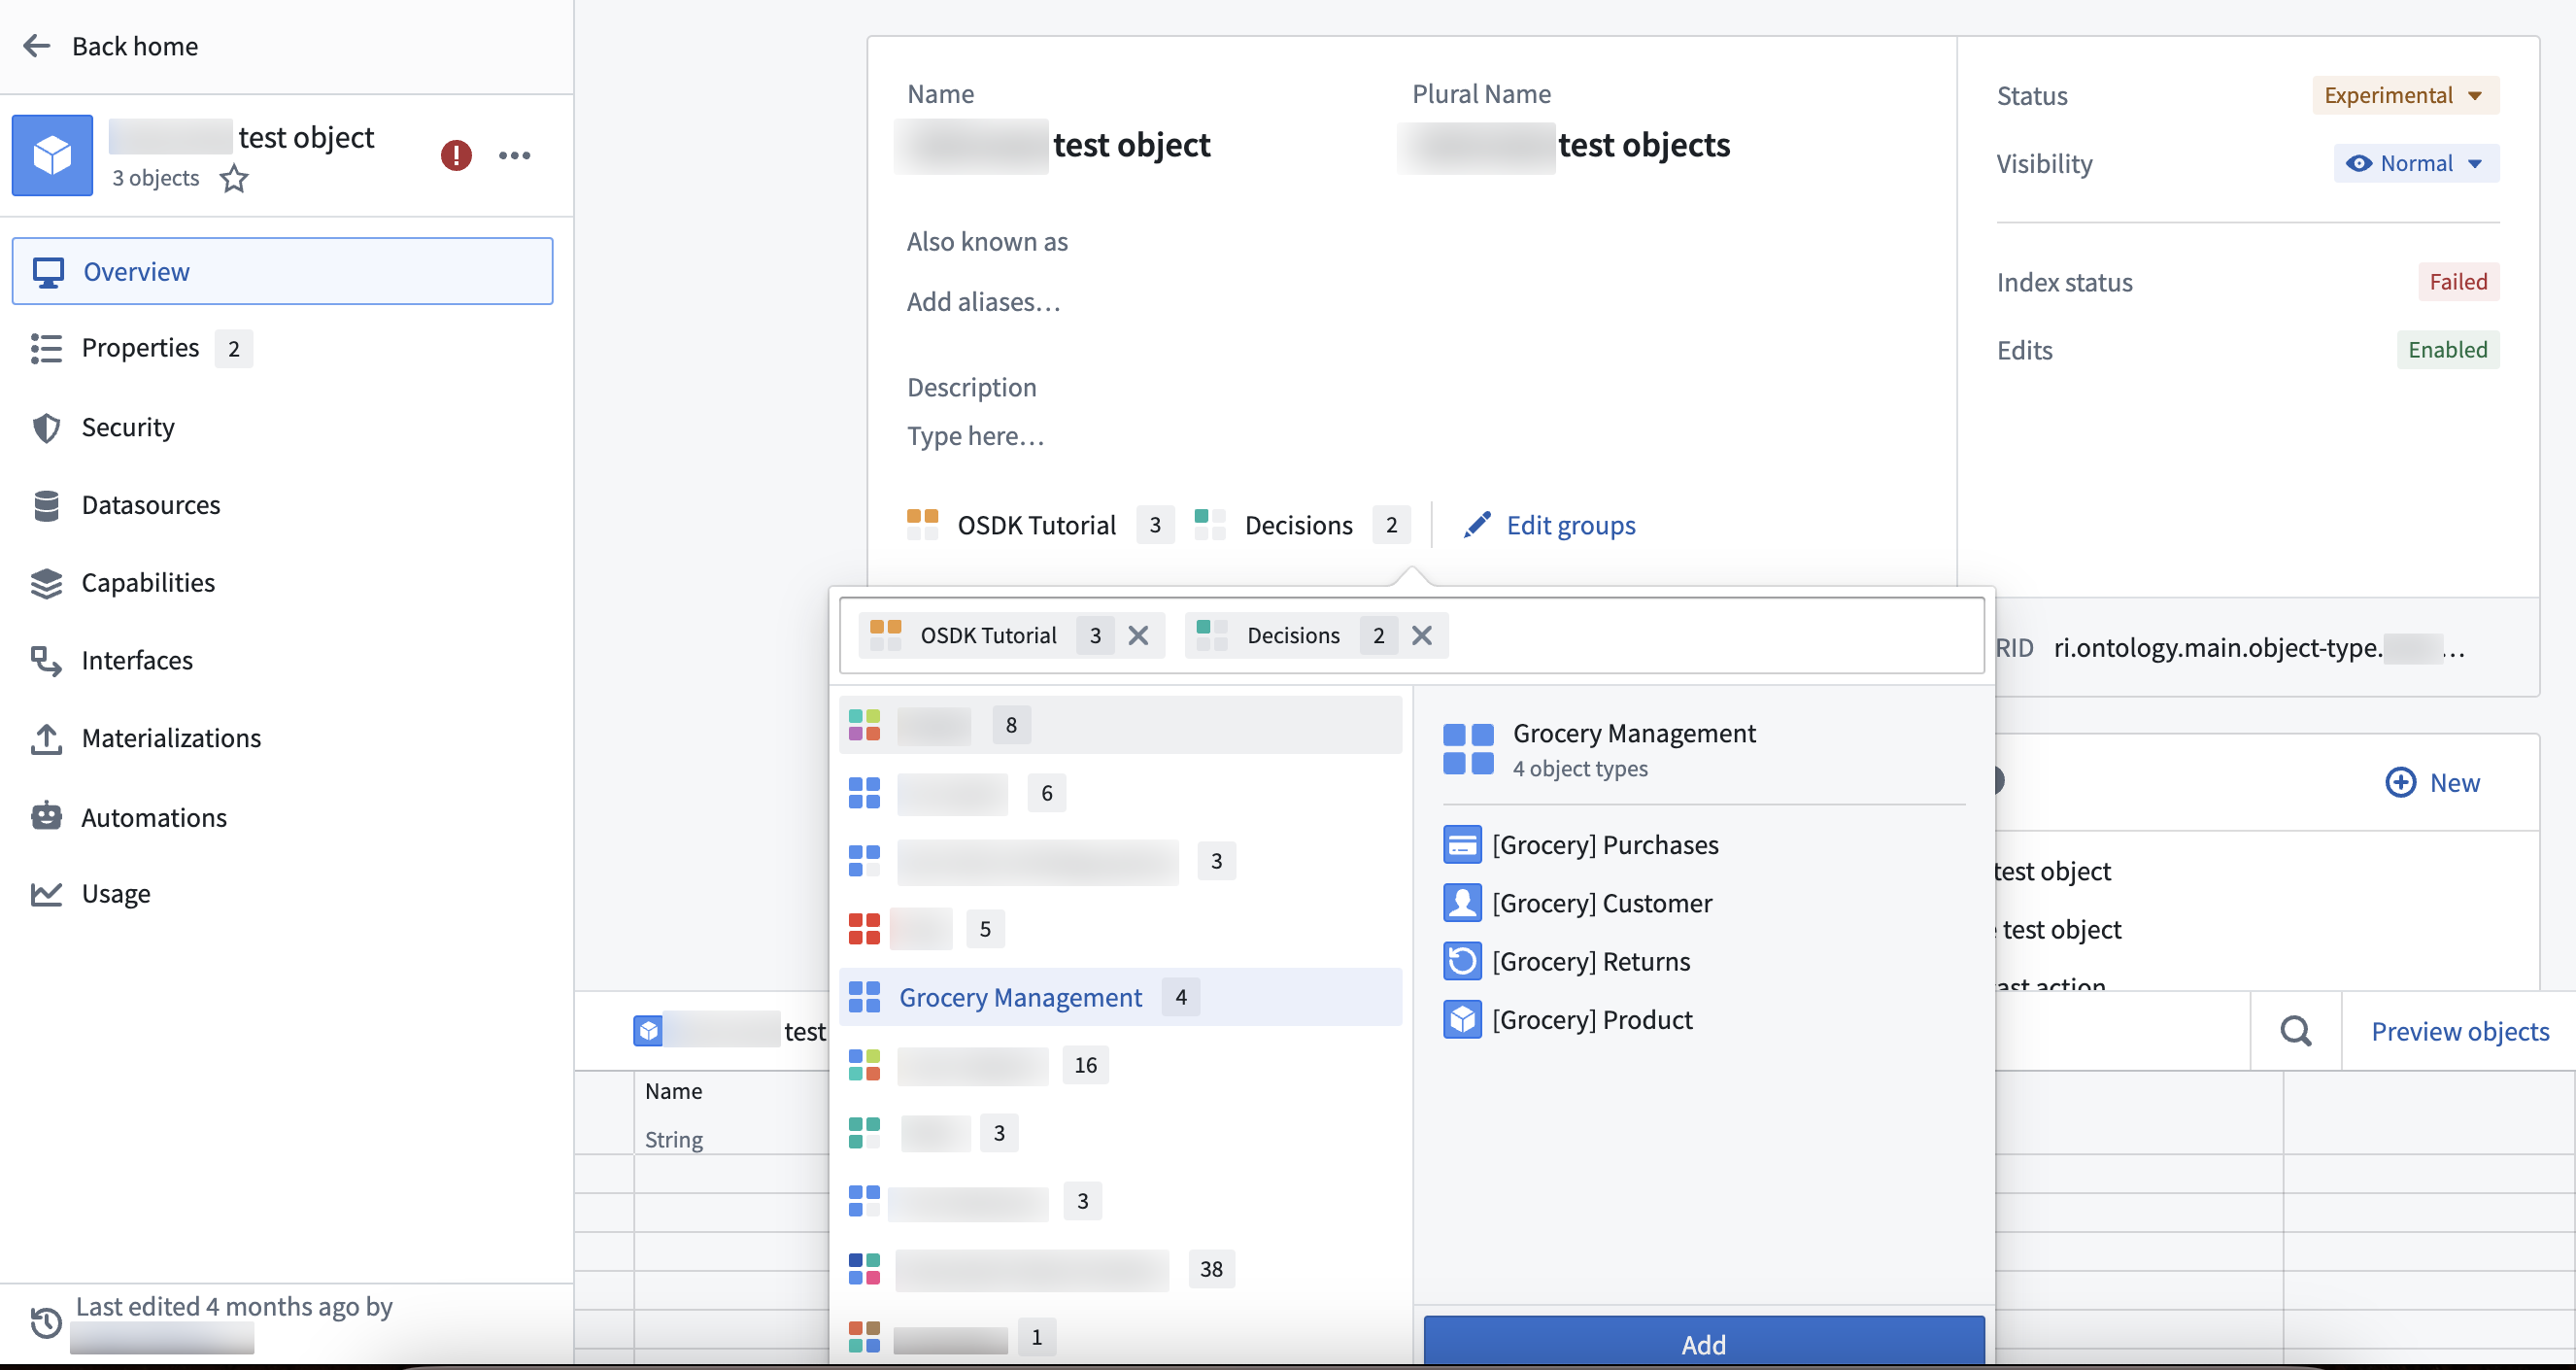Select Grocery Management group
Image resolution: width=2576 pixels, height=1370 pixels.
[1120, 997]
